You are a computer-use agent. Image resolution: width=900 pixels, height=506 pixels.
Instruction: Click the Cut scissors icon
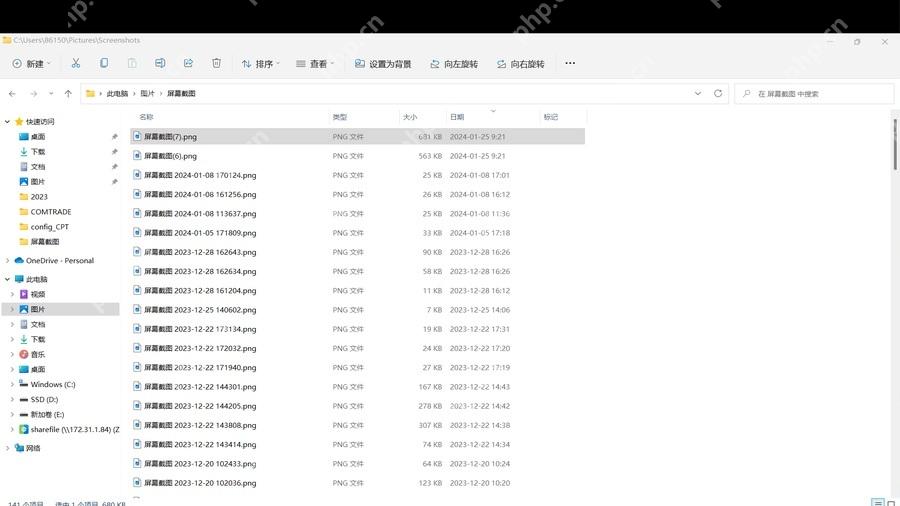[75, 64]
